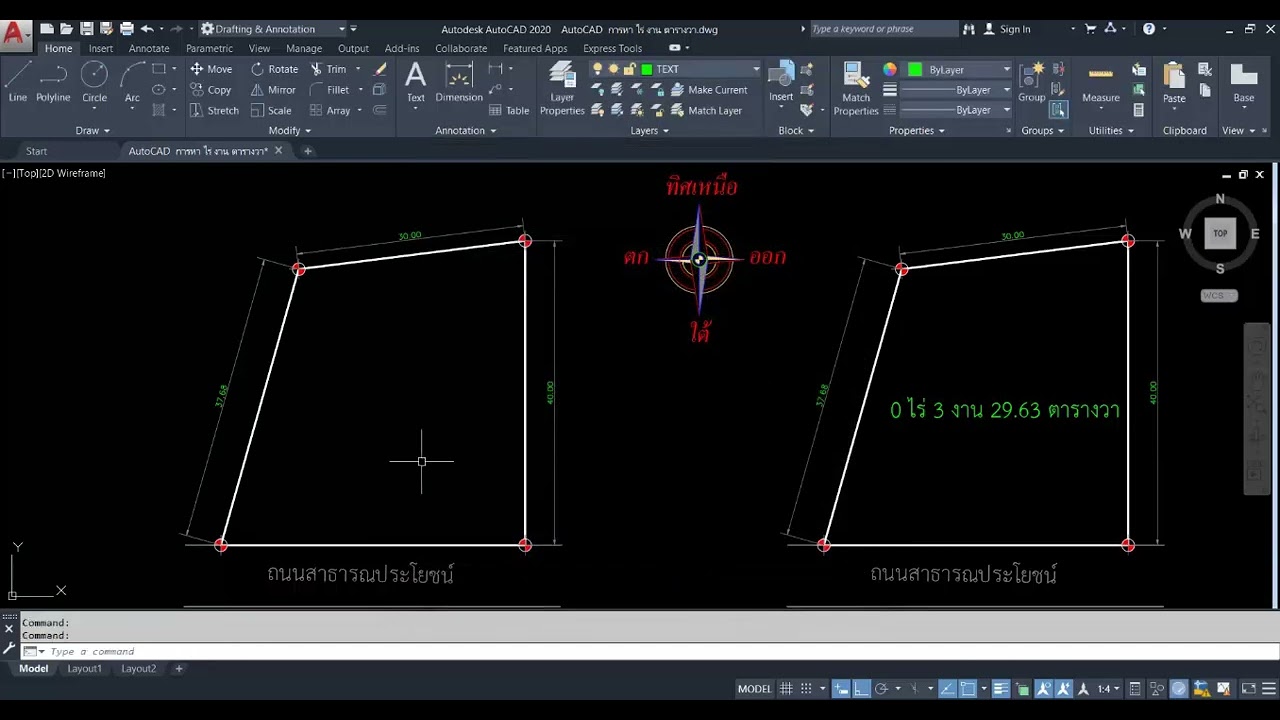Select the Polyline tool
The height and width of the screenshot is (720, 1280).
53,82
